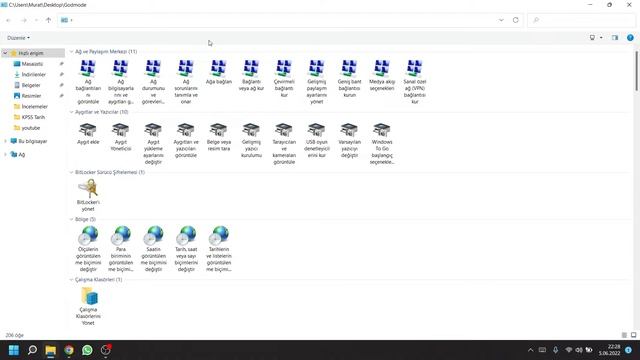Image resolution: width=640 pixels, height=360 pixels.
Task: Open address bar history dropdown
Action: (x=501, y=20)
